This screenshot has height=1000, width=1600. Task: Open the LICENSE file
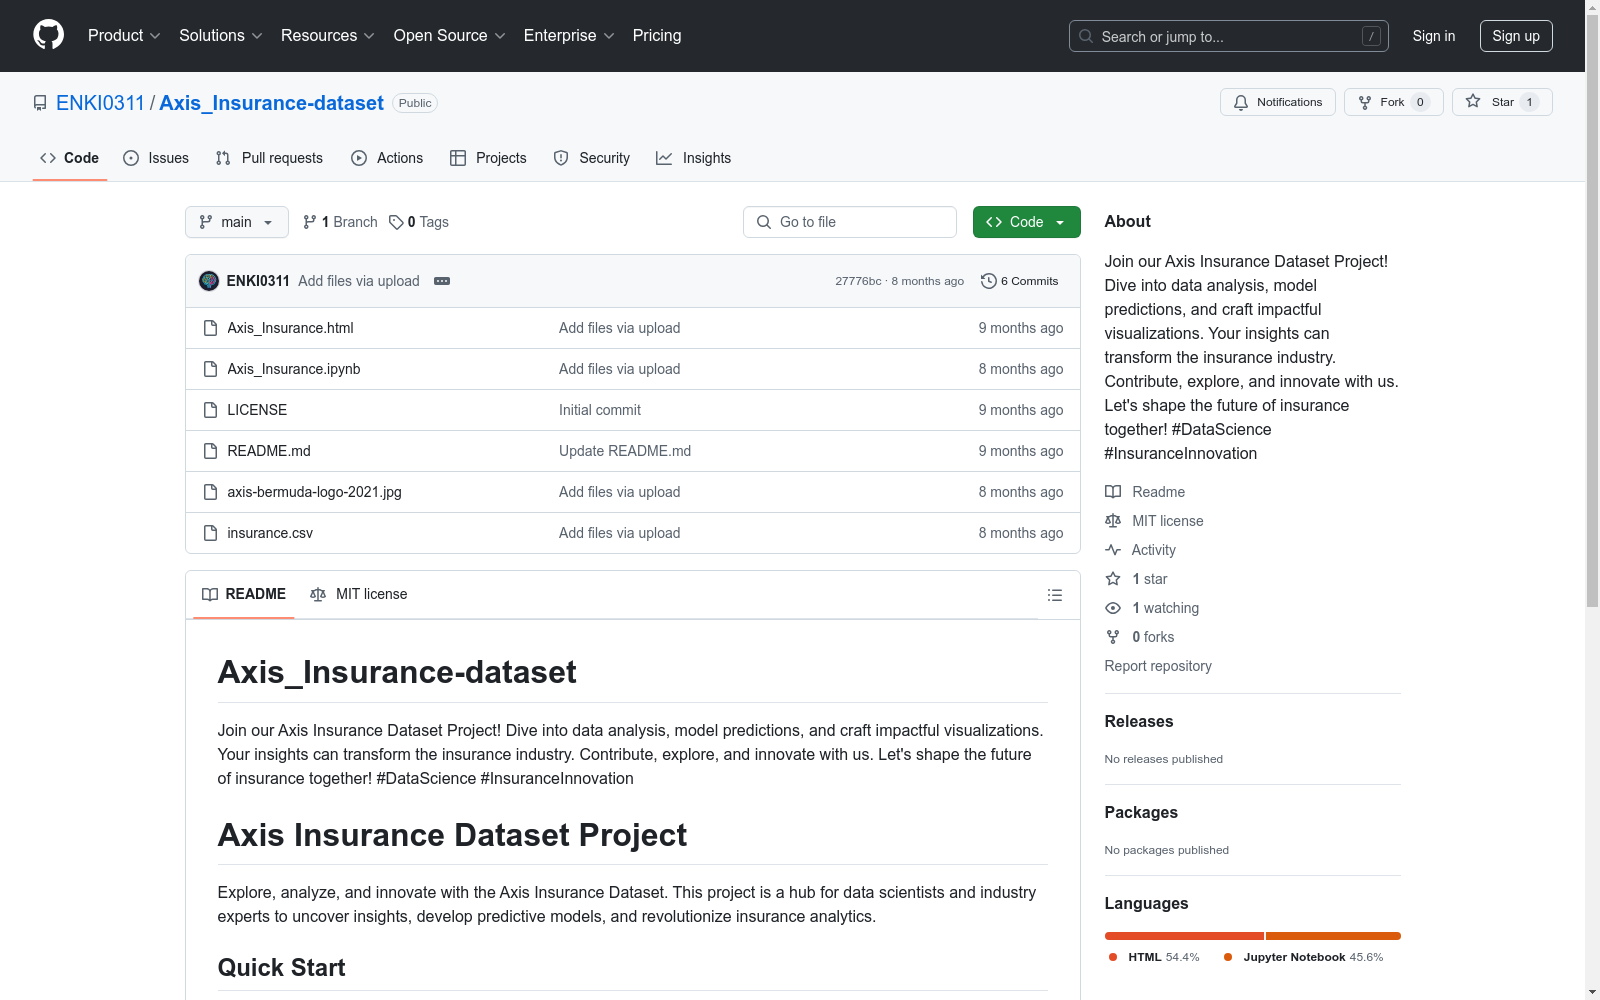point(257,410)
